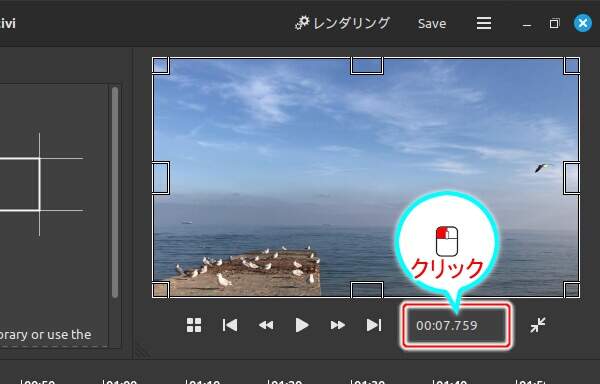Click the 01:00 mark on timeline ruler
The width and height of the screenshot is (600, 384).
pos(120,381)
